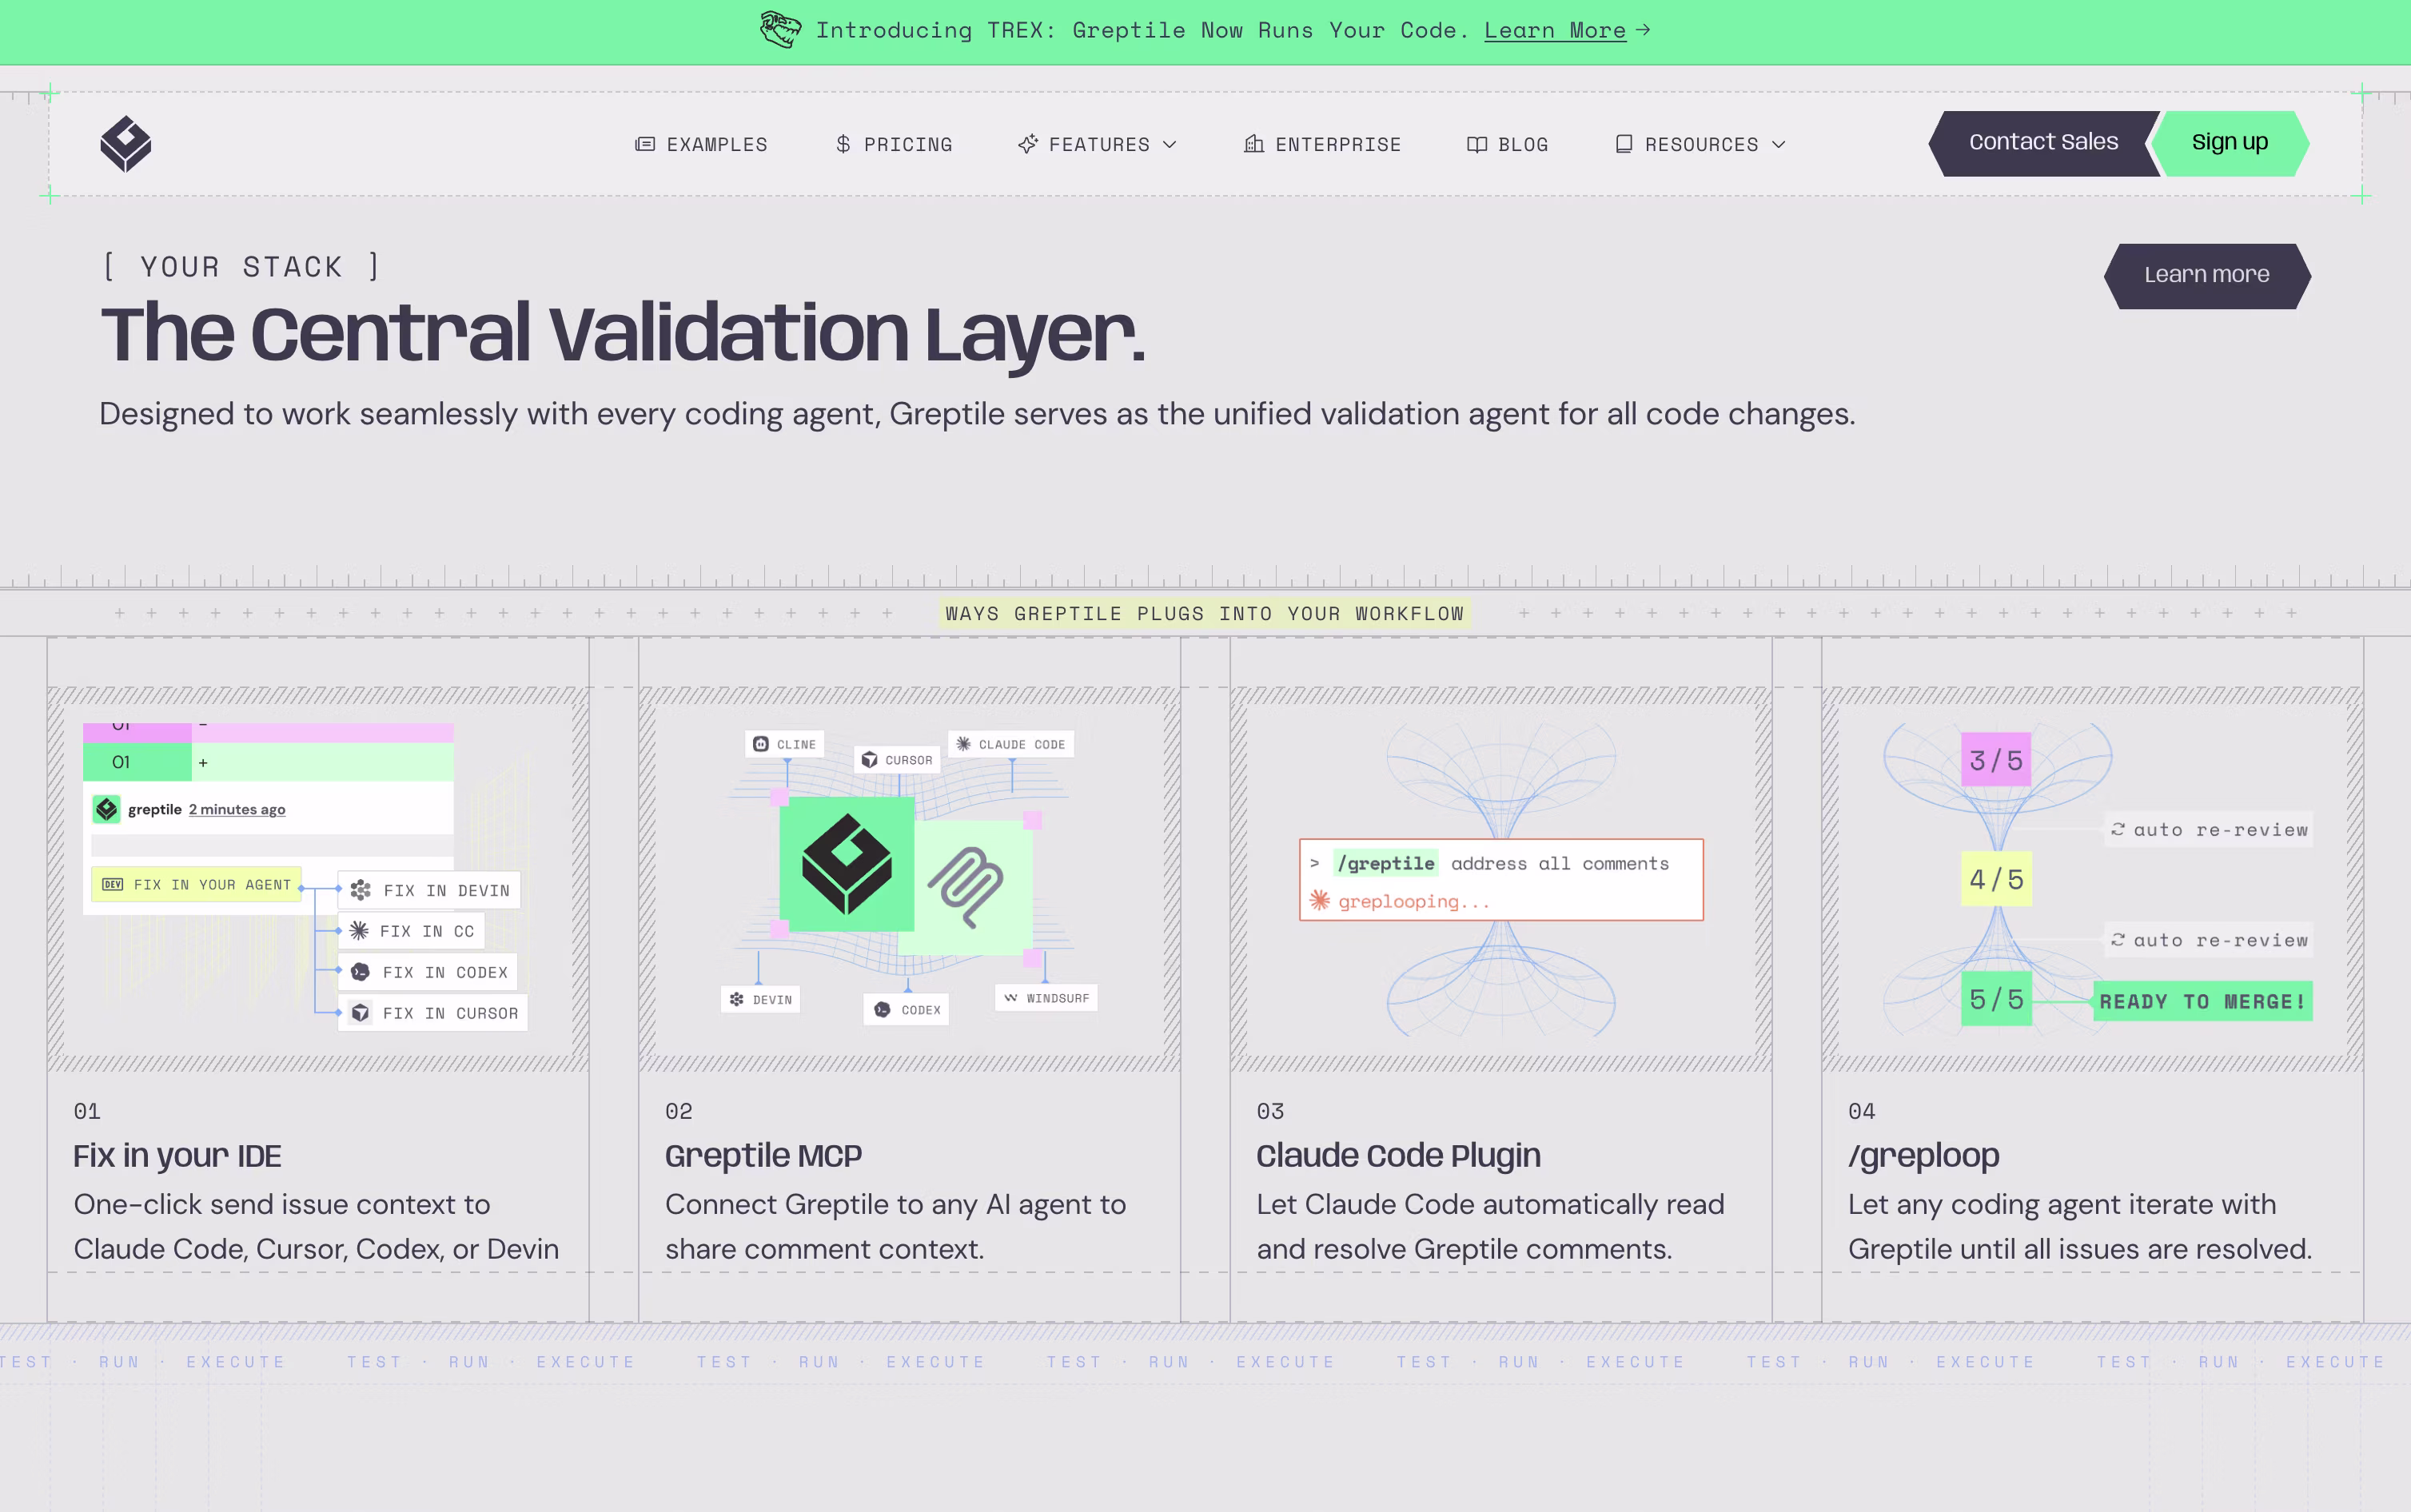The image size is (2411, 1512).
Task: Click the DEV badge icon on Fix in Your Agent
Action: [113, 885]
